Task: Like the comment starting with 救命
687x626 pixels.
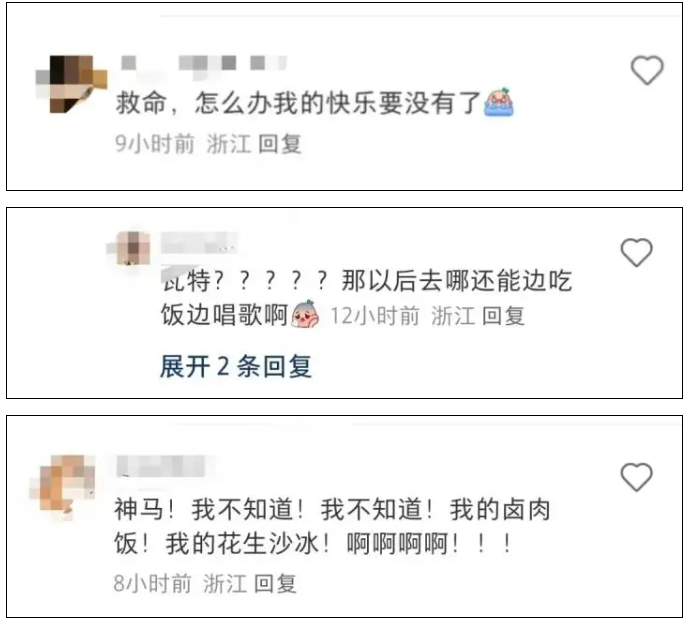Action: coord(647,70)
